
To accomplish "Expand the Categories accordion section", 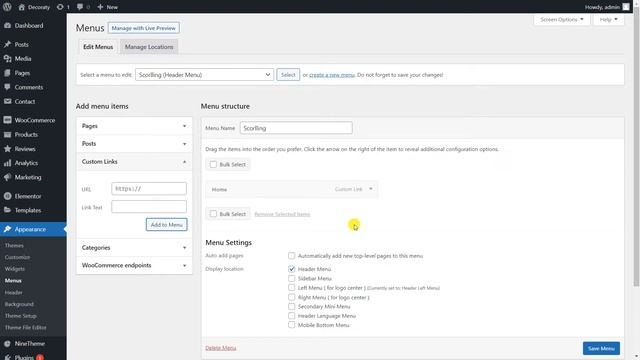I will 134,248.
